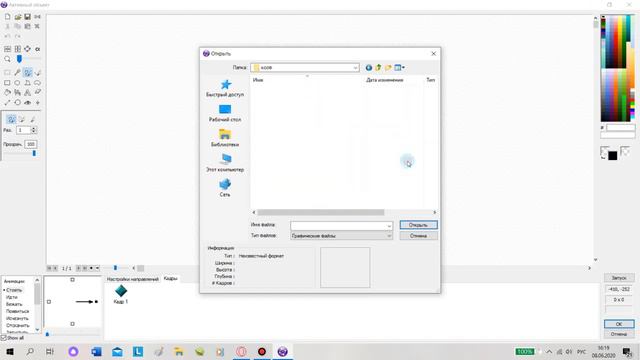Open Mail app from the taskbar
This screenshot has width=640, height=360.
click(117, 351)
